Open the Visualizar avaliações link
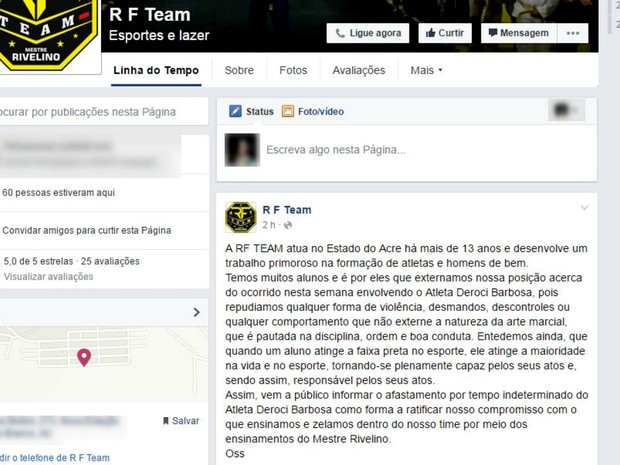 [x=49, y=277]
